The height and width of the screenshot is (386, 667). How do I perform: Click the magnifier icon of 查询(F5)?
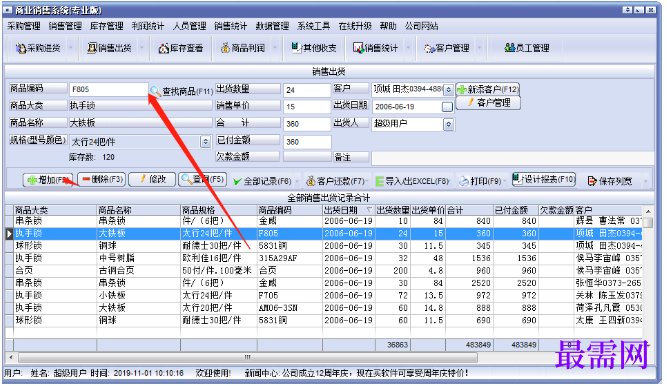click(186, 179)
